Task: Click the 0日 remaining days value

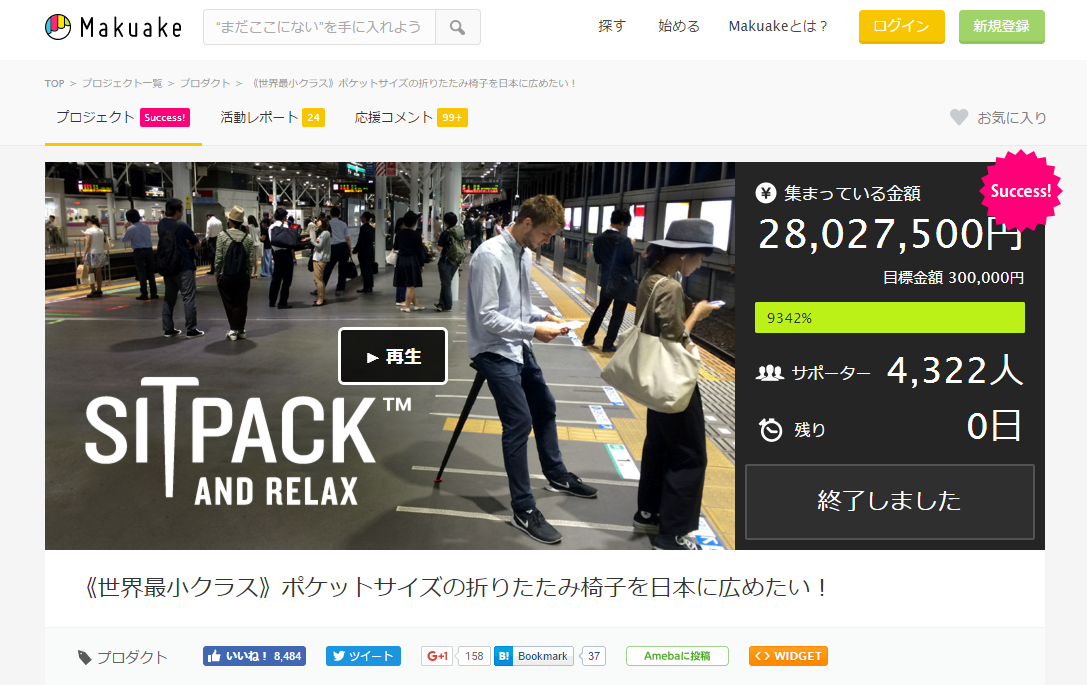Action: click(x=995, y=426)
